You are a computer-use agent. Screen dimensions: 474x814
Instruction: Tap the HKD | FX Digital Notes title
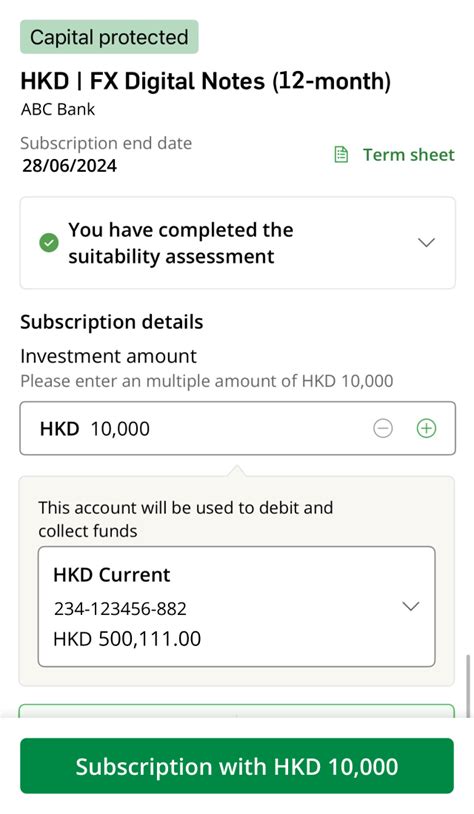[x=206, y=82]
